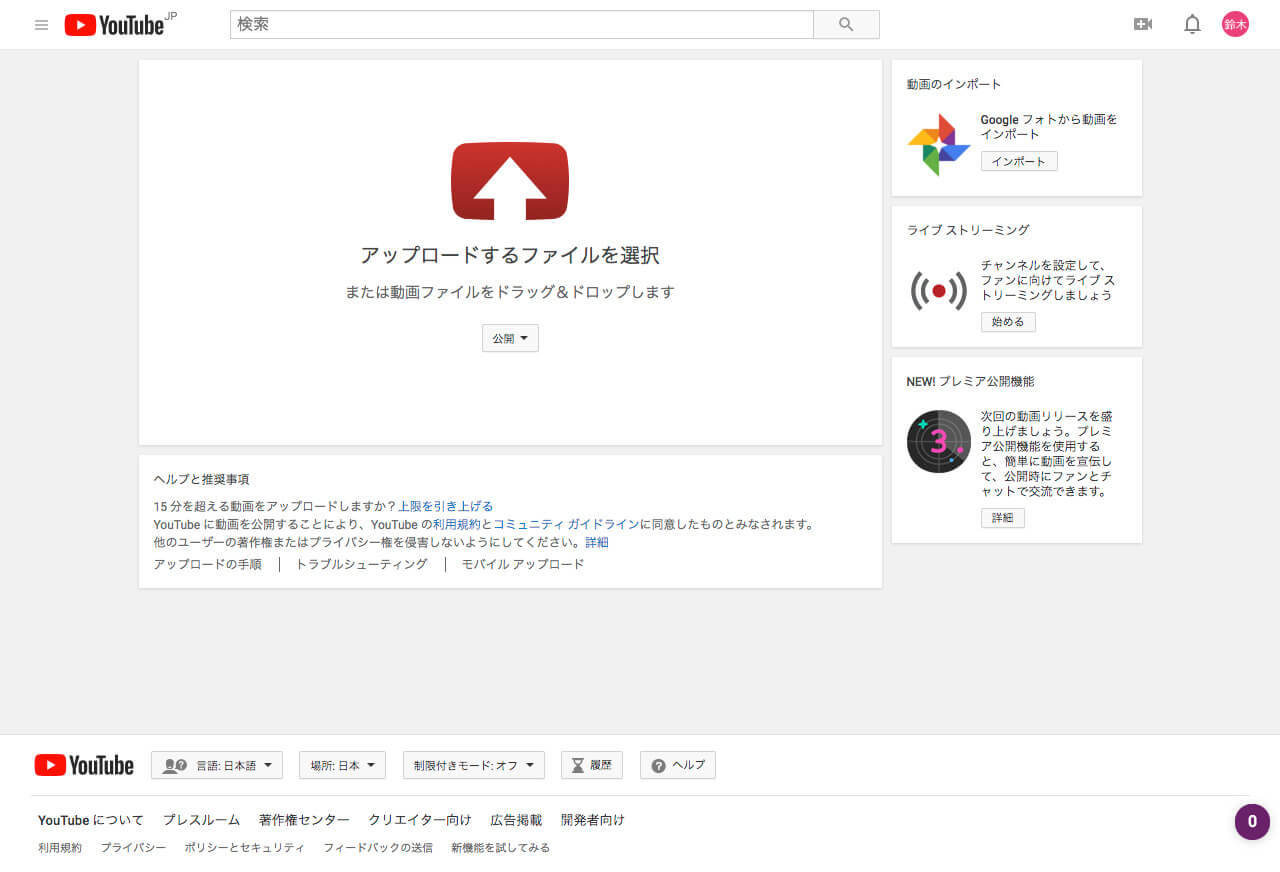Open the 場所: 日本 location dropdown
This screenshot has width=1280, height=872.
coord(342,765)
